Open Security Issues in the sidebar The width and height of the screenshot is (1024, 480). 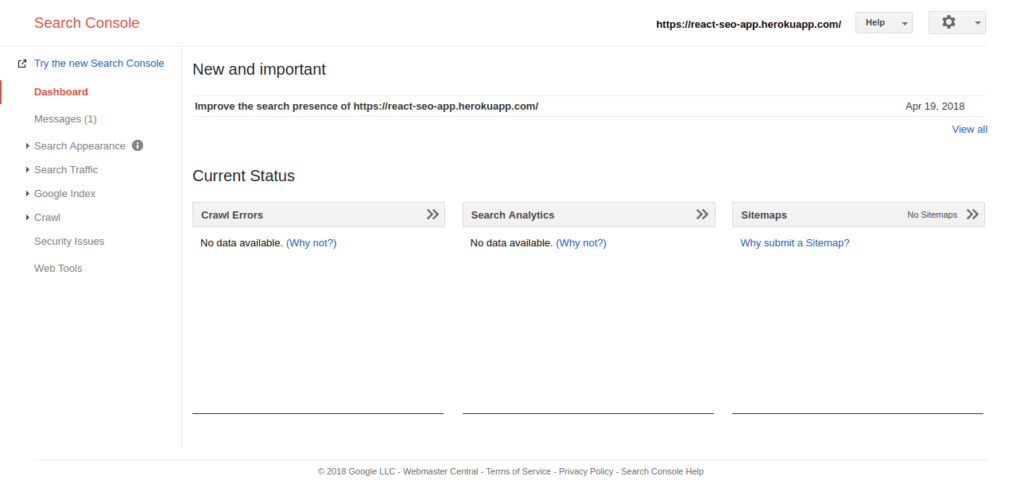(69, 242)
